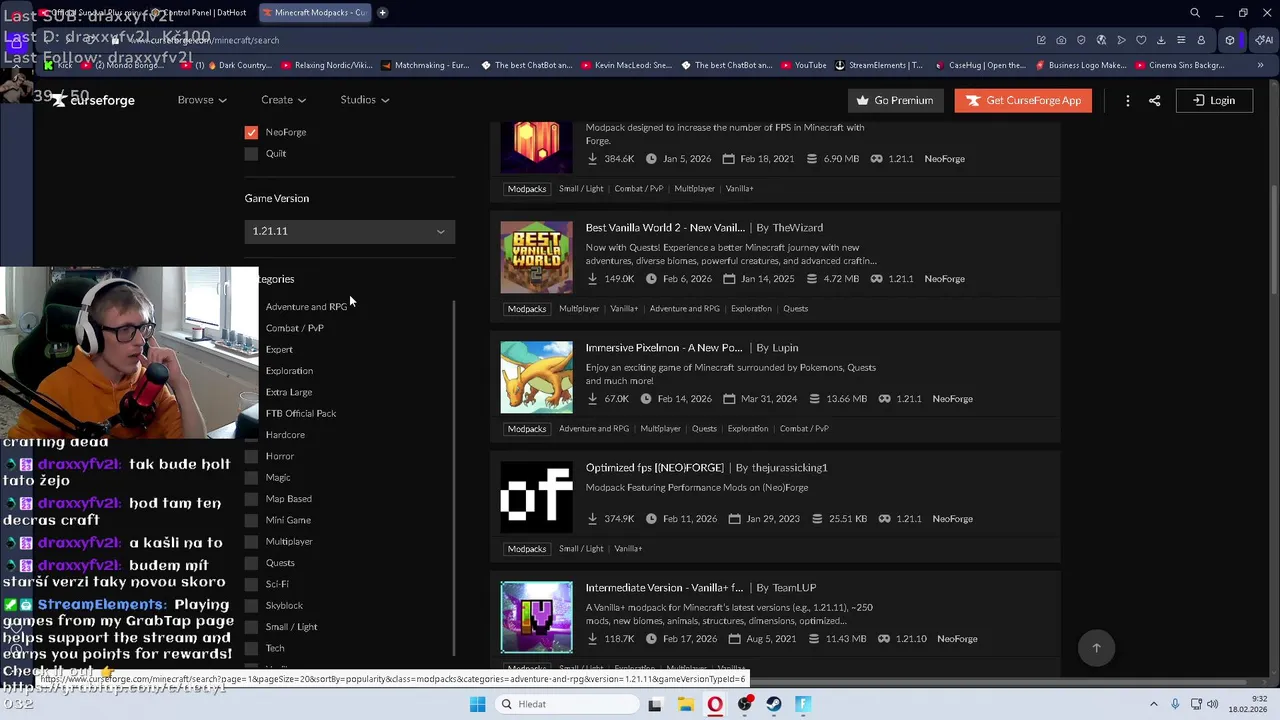Expand the Browse menu
Screen dimensions: 1280x720
click(x=202, y=100)
